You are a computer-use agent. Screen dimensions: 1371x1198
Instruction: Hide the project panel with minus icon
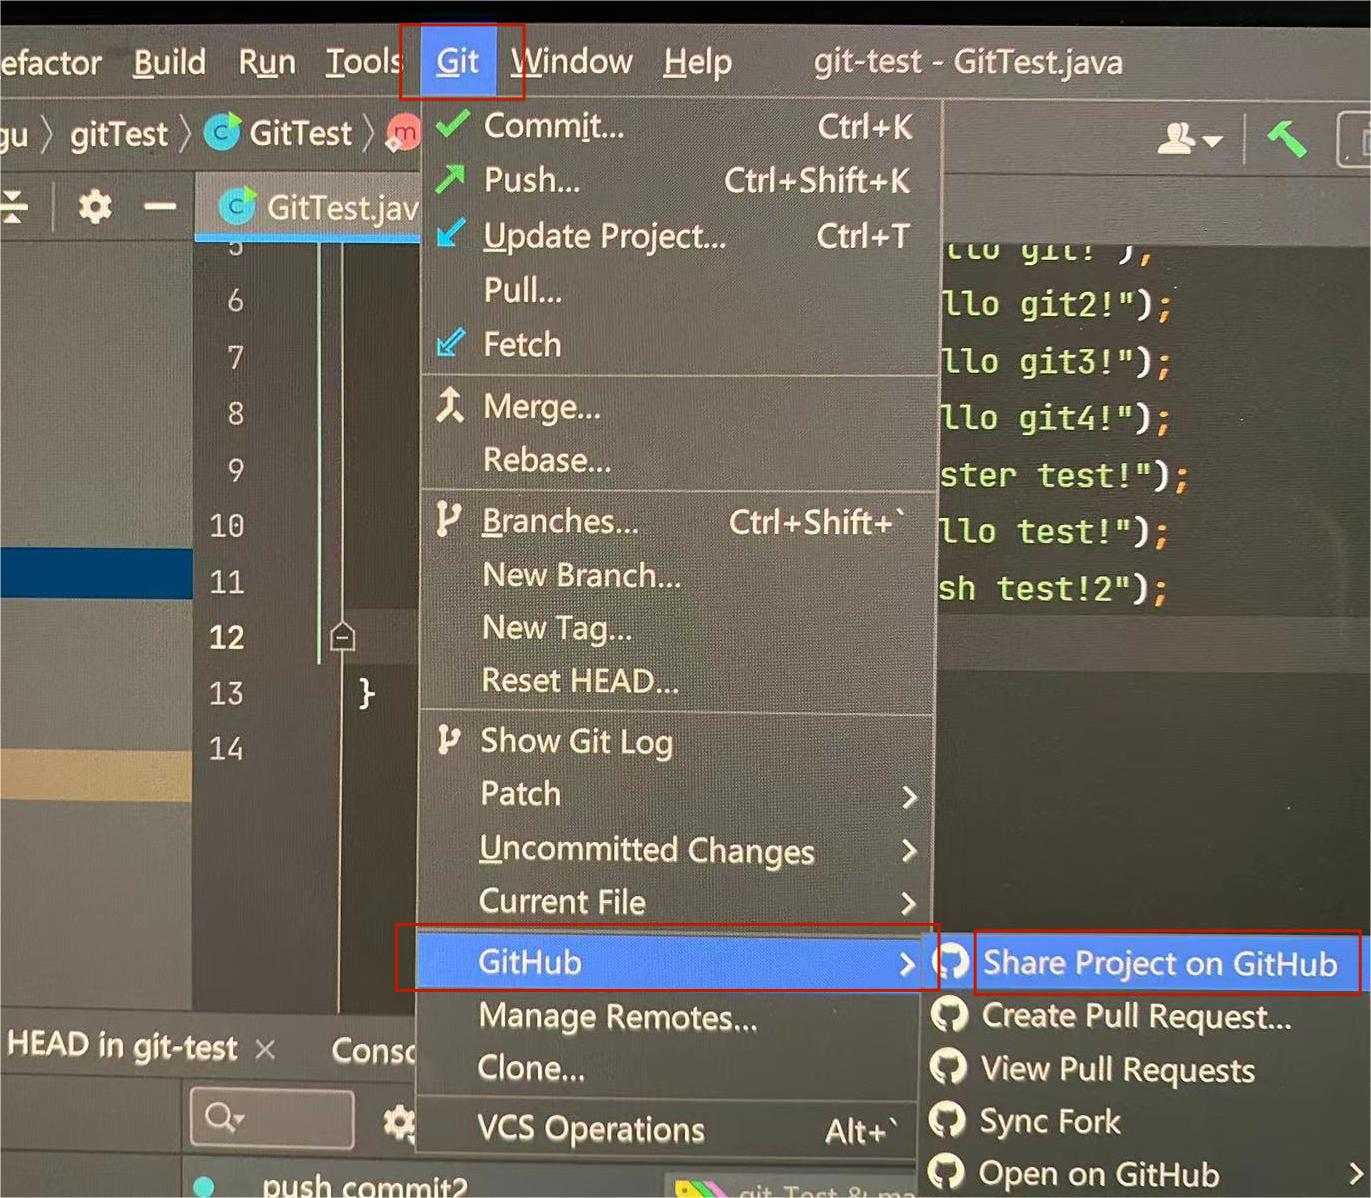click(160, 207)
